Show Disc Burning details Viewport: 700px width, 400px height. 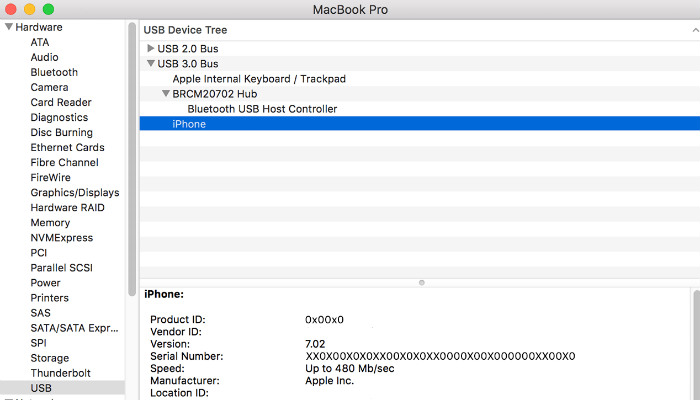(x=62, y=133)
